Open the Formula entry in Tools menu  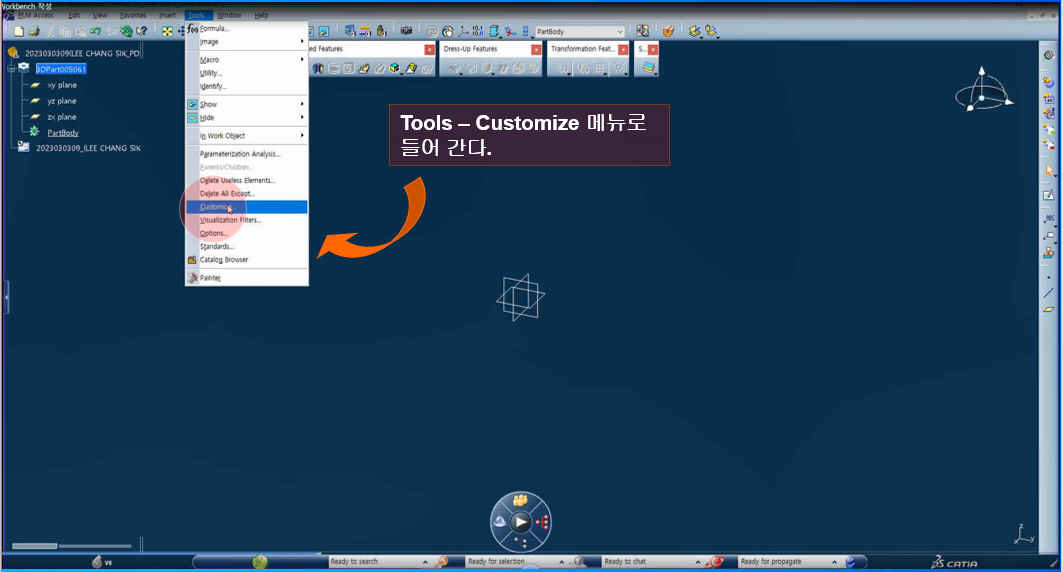(x=247, y=28)
